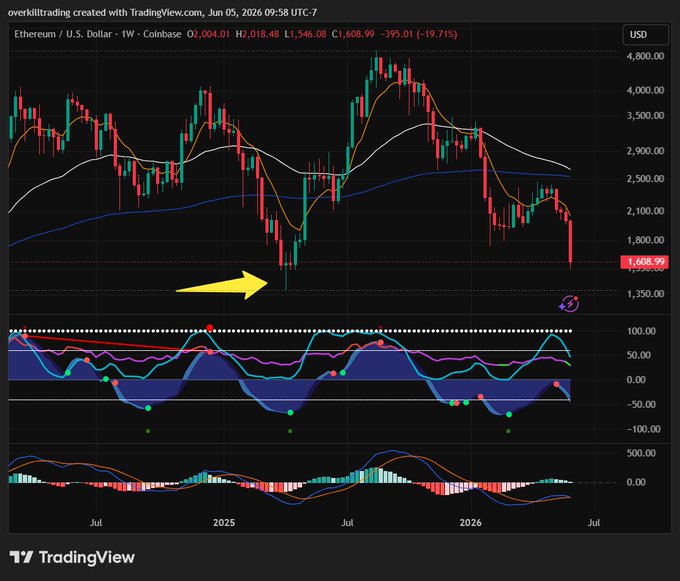Click the Ethereum / U.S. Dollar symbol title

coord(63,34)
